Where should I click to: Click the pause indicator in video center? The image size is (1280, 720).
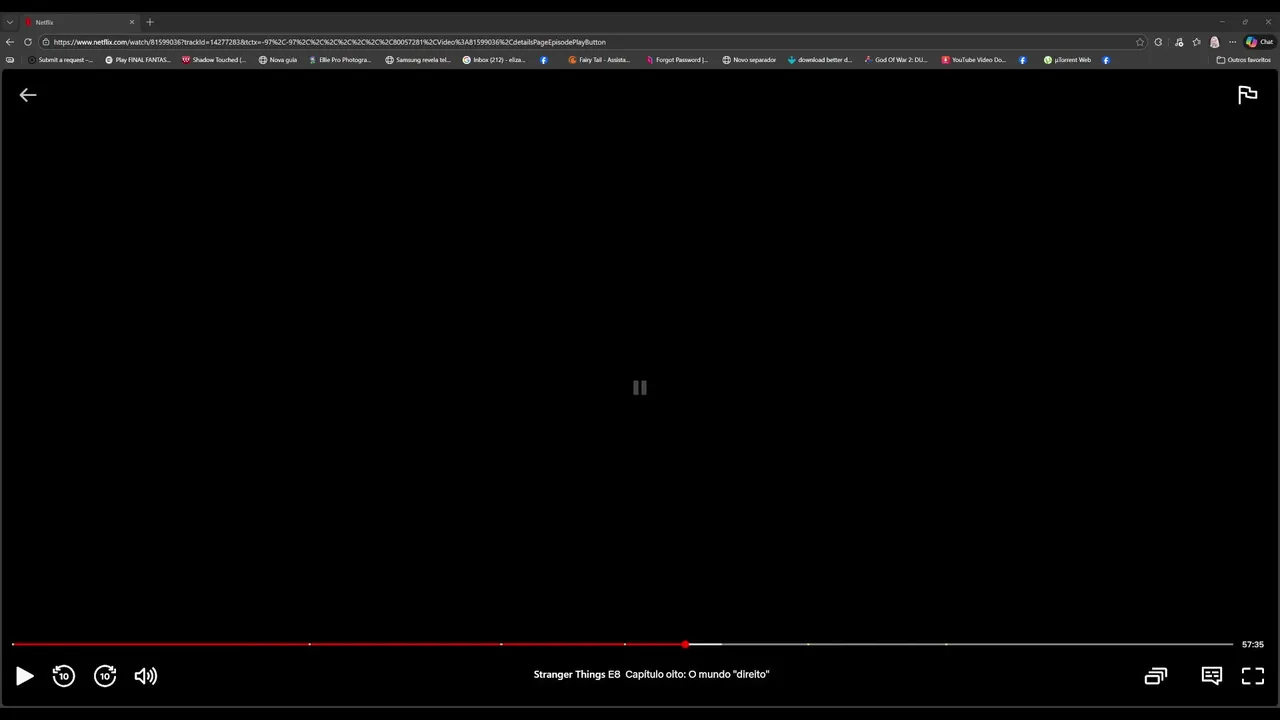tap(640, 388)
